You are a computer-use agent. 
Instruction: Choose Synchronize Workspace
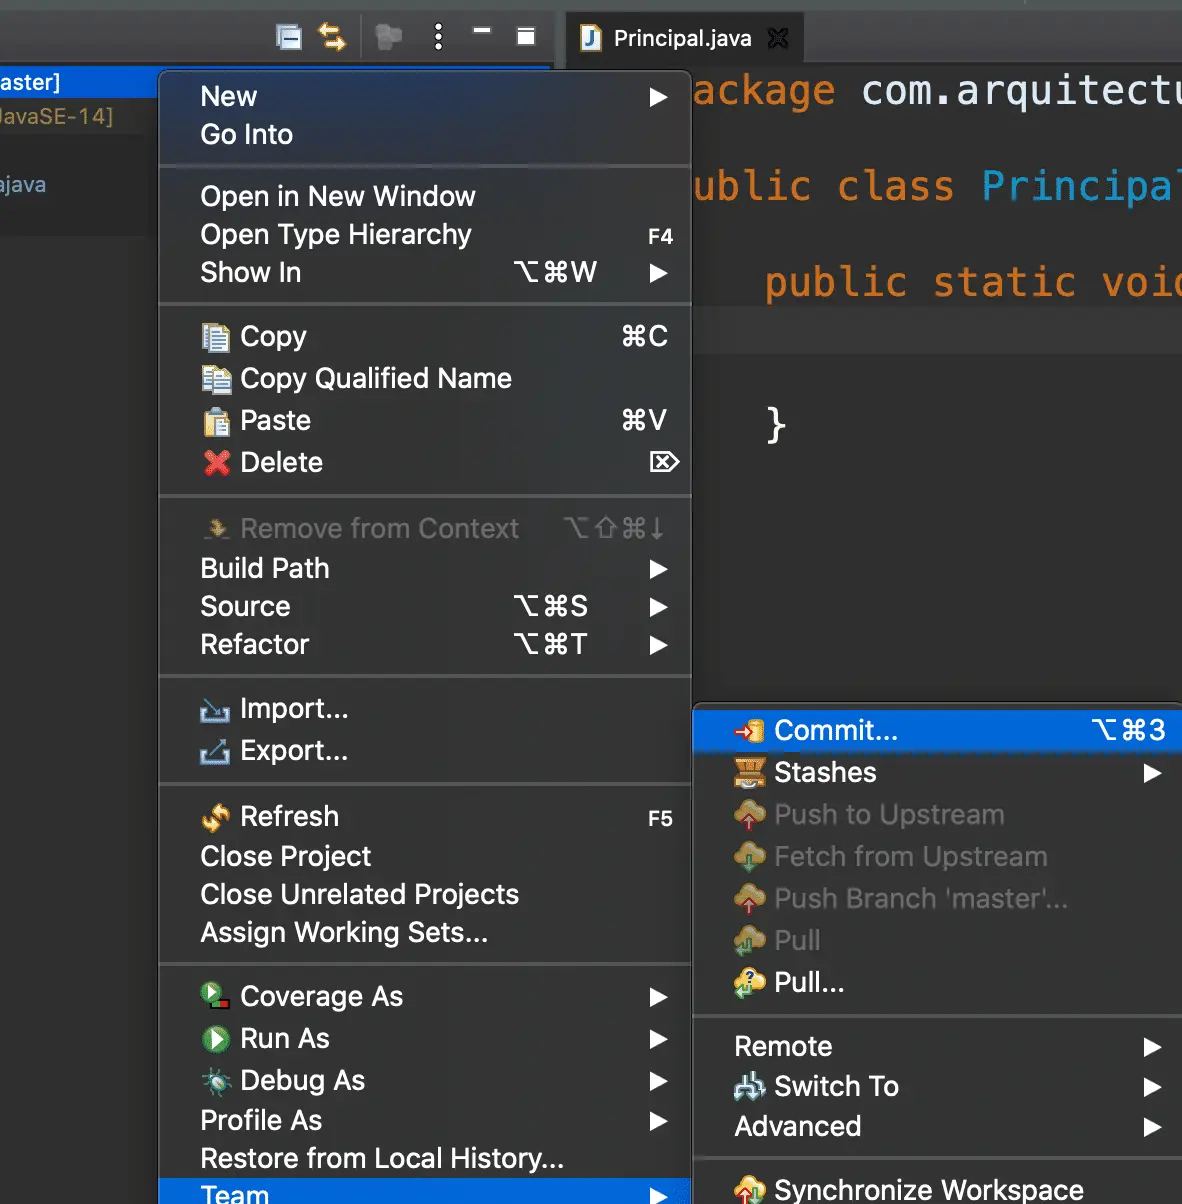(x=928, y=1190)
